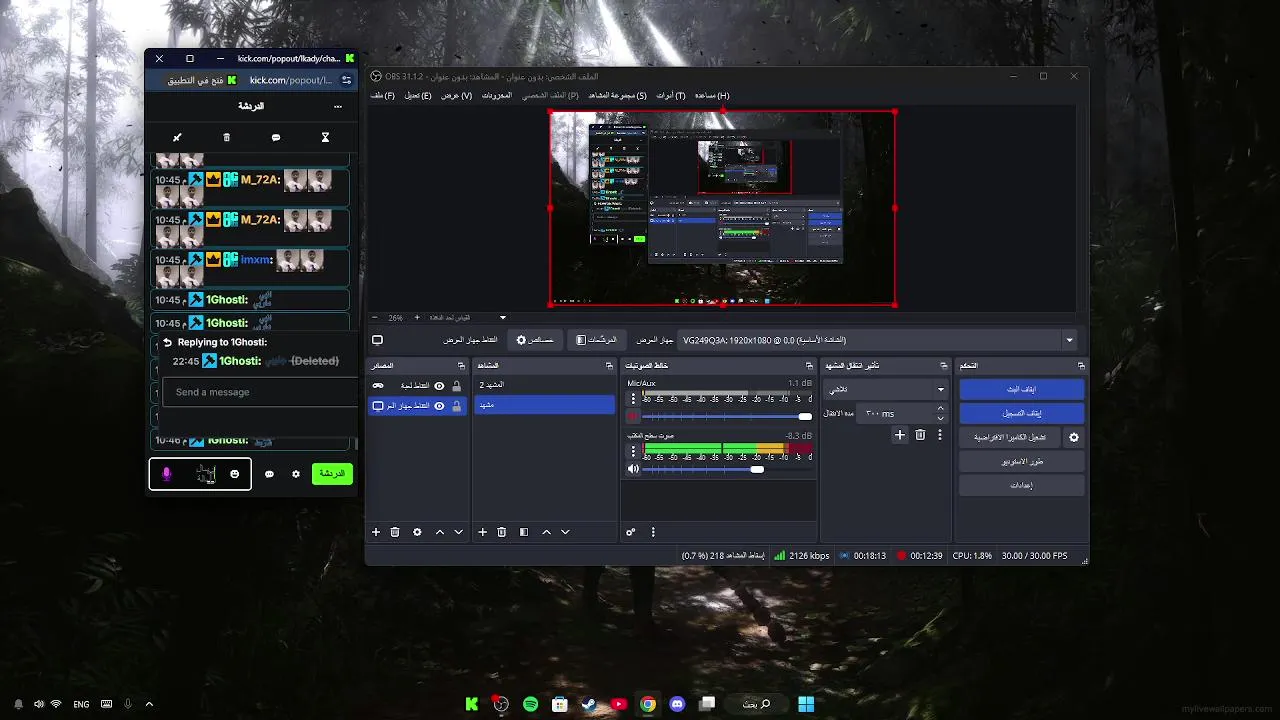Zoom out preview with minus button
The image size is (1280, 720).
[x=375, y=318]
